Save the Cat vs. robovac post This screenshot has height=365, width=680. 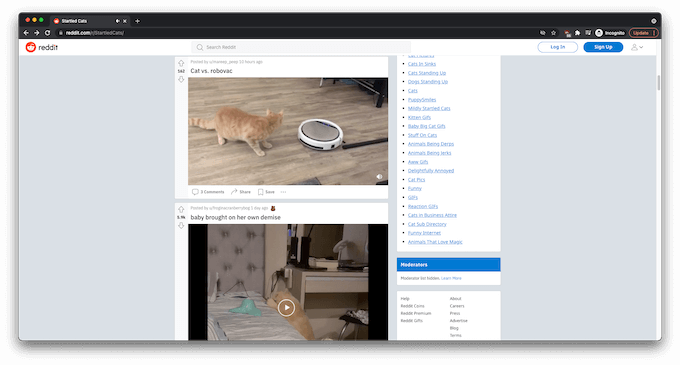tap(266, 192)
